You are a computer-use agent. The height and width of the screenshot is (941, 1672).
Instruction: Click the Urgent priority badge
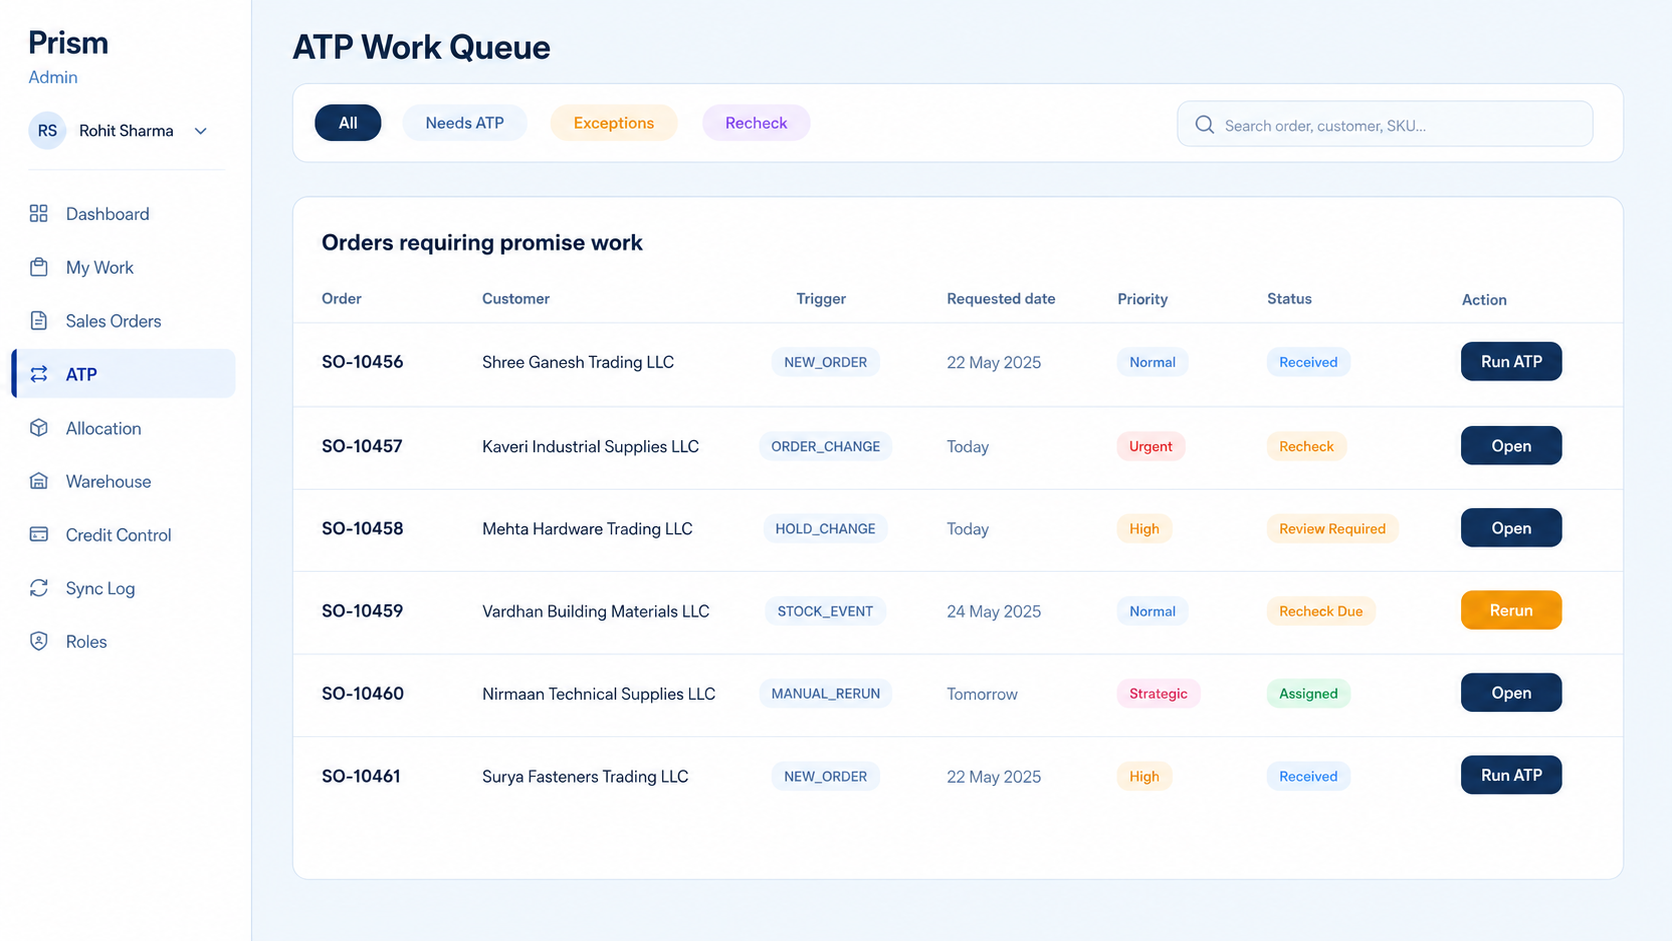(1151, 446)
